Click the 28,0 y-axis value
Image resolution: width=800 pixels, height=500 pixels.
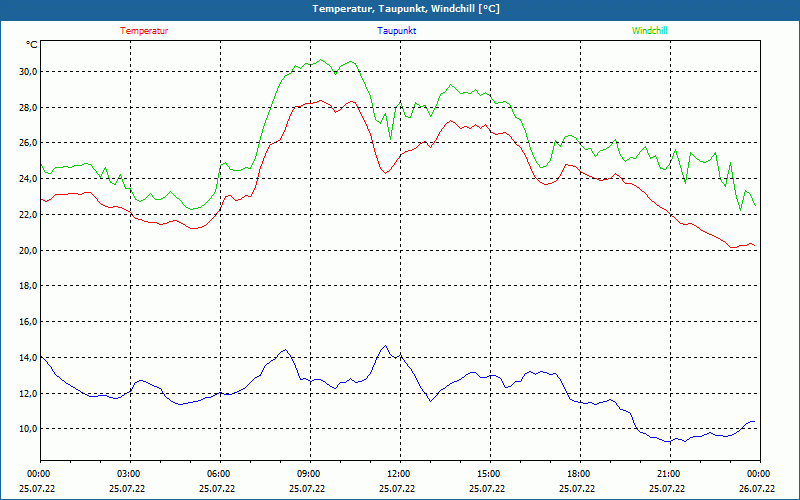point(29,107)
